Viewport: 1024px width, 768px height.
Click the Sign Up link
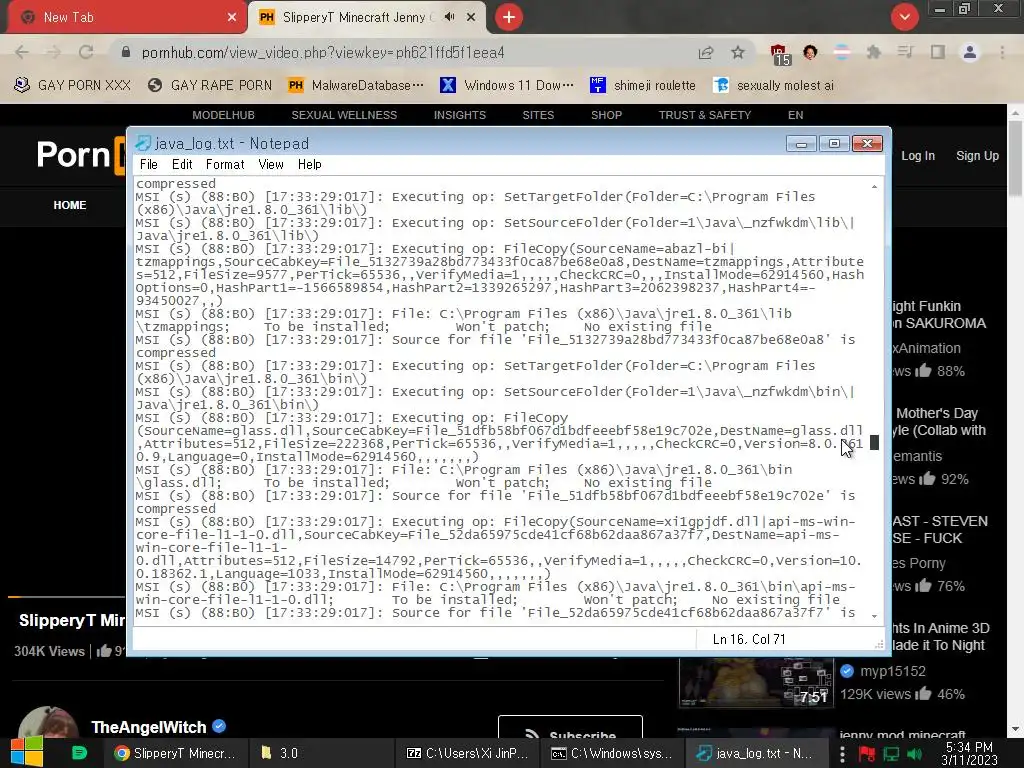977,156
